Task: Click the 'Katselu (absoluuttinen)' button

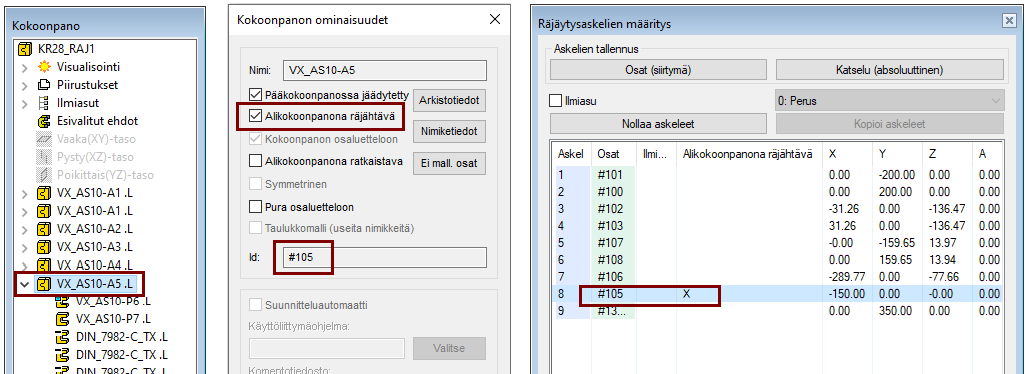Action: [x=890, y=70]
